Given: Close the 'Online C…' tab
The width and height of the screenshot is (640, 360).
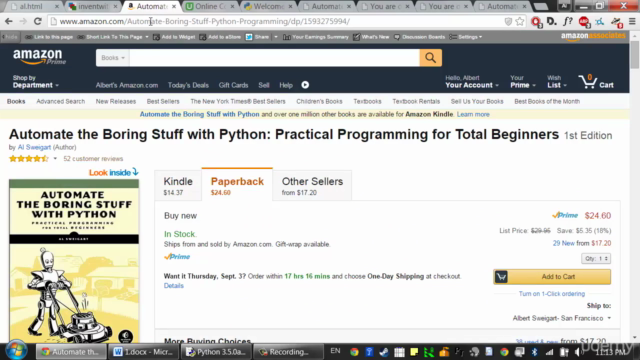Looking at the screenshot, I should 233,7.
